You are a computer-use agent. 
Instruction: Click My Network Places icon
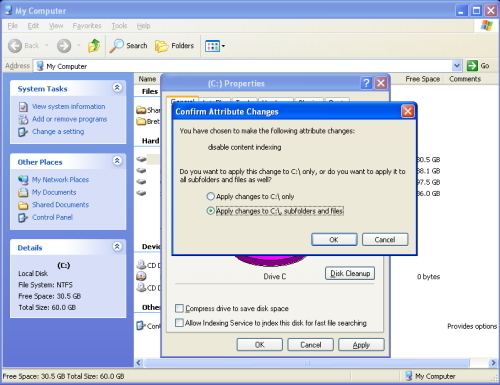[23, 180]
